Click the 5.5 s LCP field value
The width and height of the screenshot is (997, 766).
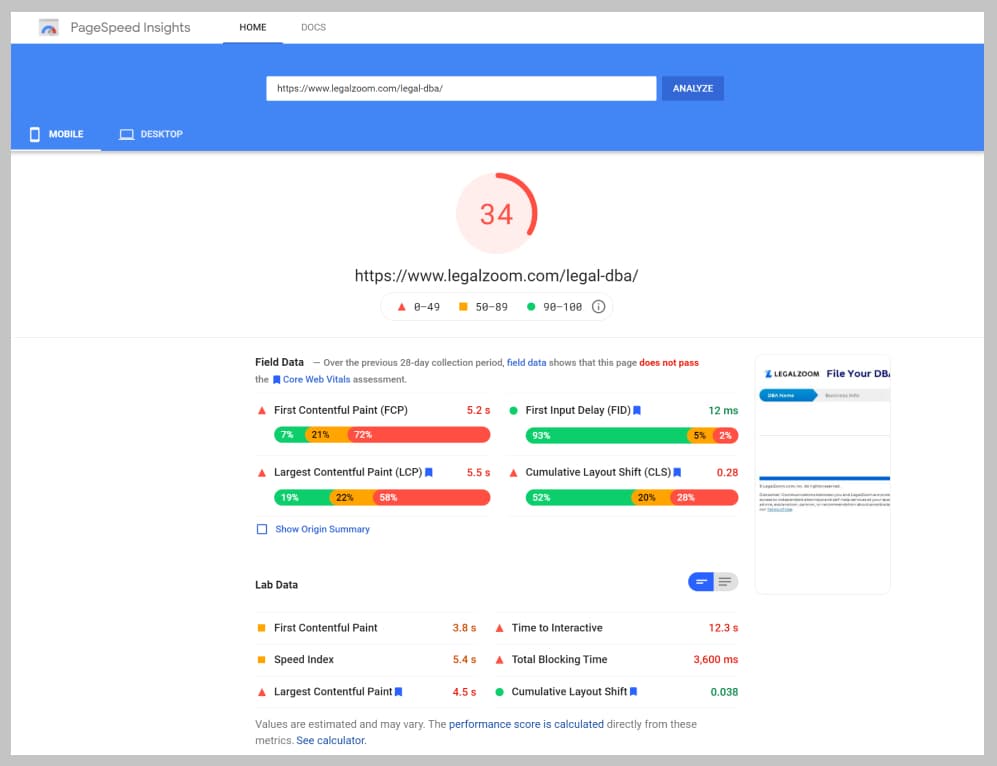coord(478,472)
